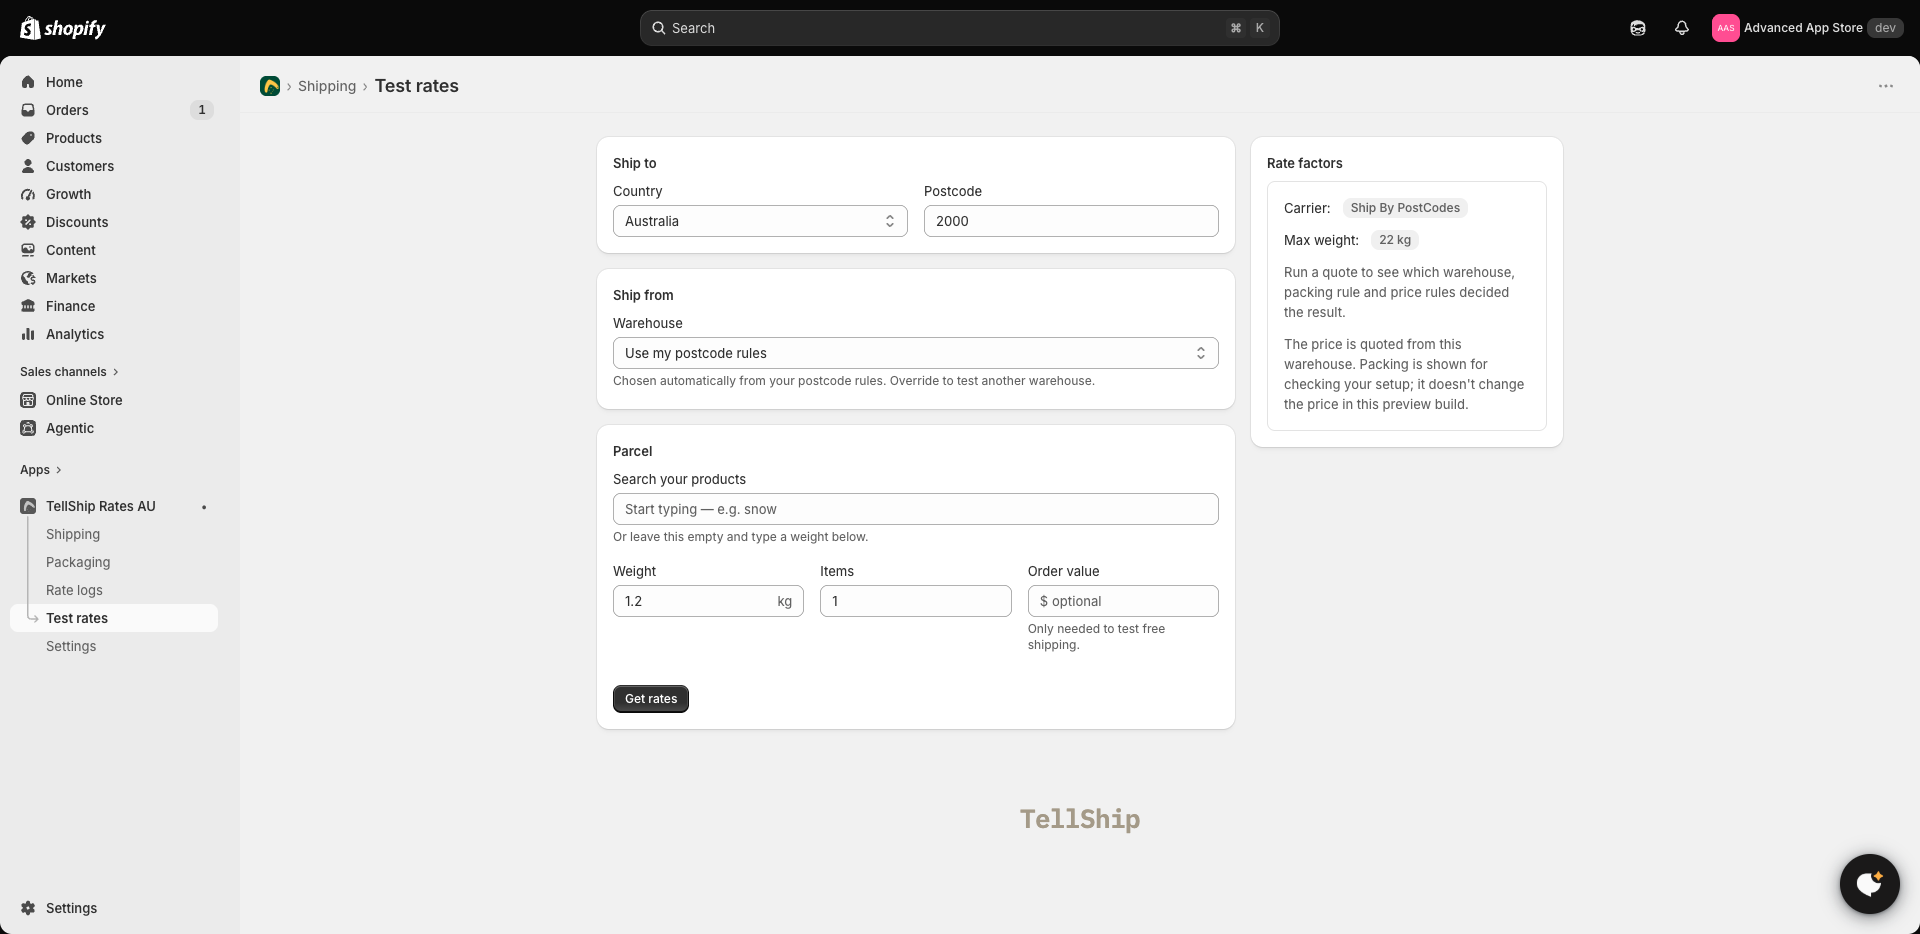Image resolution: width=1920 pixels, height=934 pixels.
Task: Click the Ship By PostCodes carrier tag
Action: click(1405, 208)
